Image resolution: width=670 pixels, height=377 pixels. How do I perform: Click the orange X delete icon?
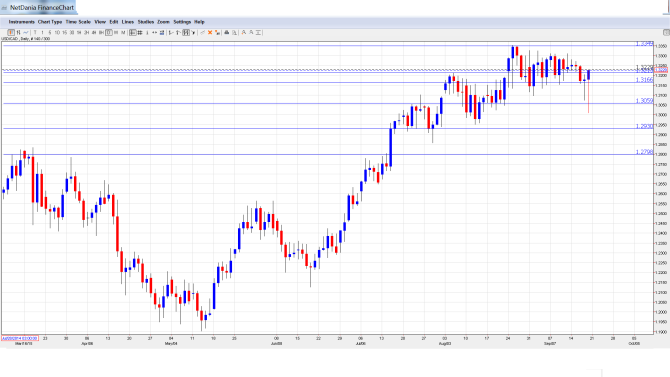pyautogui.click(x=210, y=32)
